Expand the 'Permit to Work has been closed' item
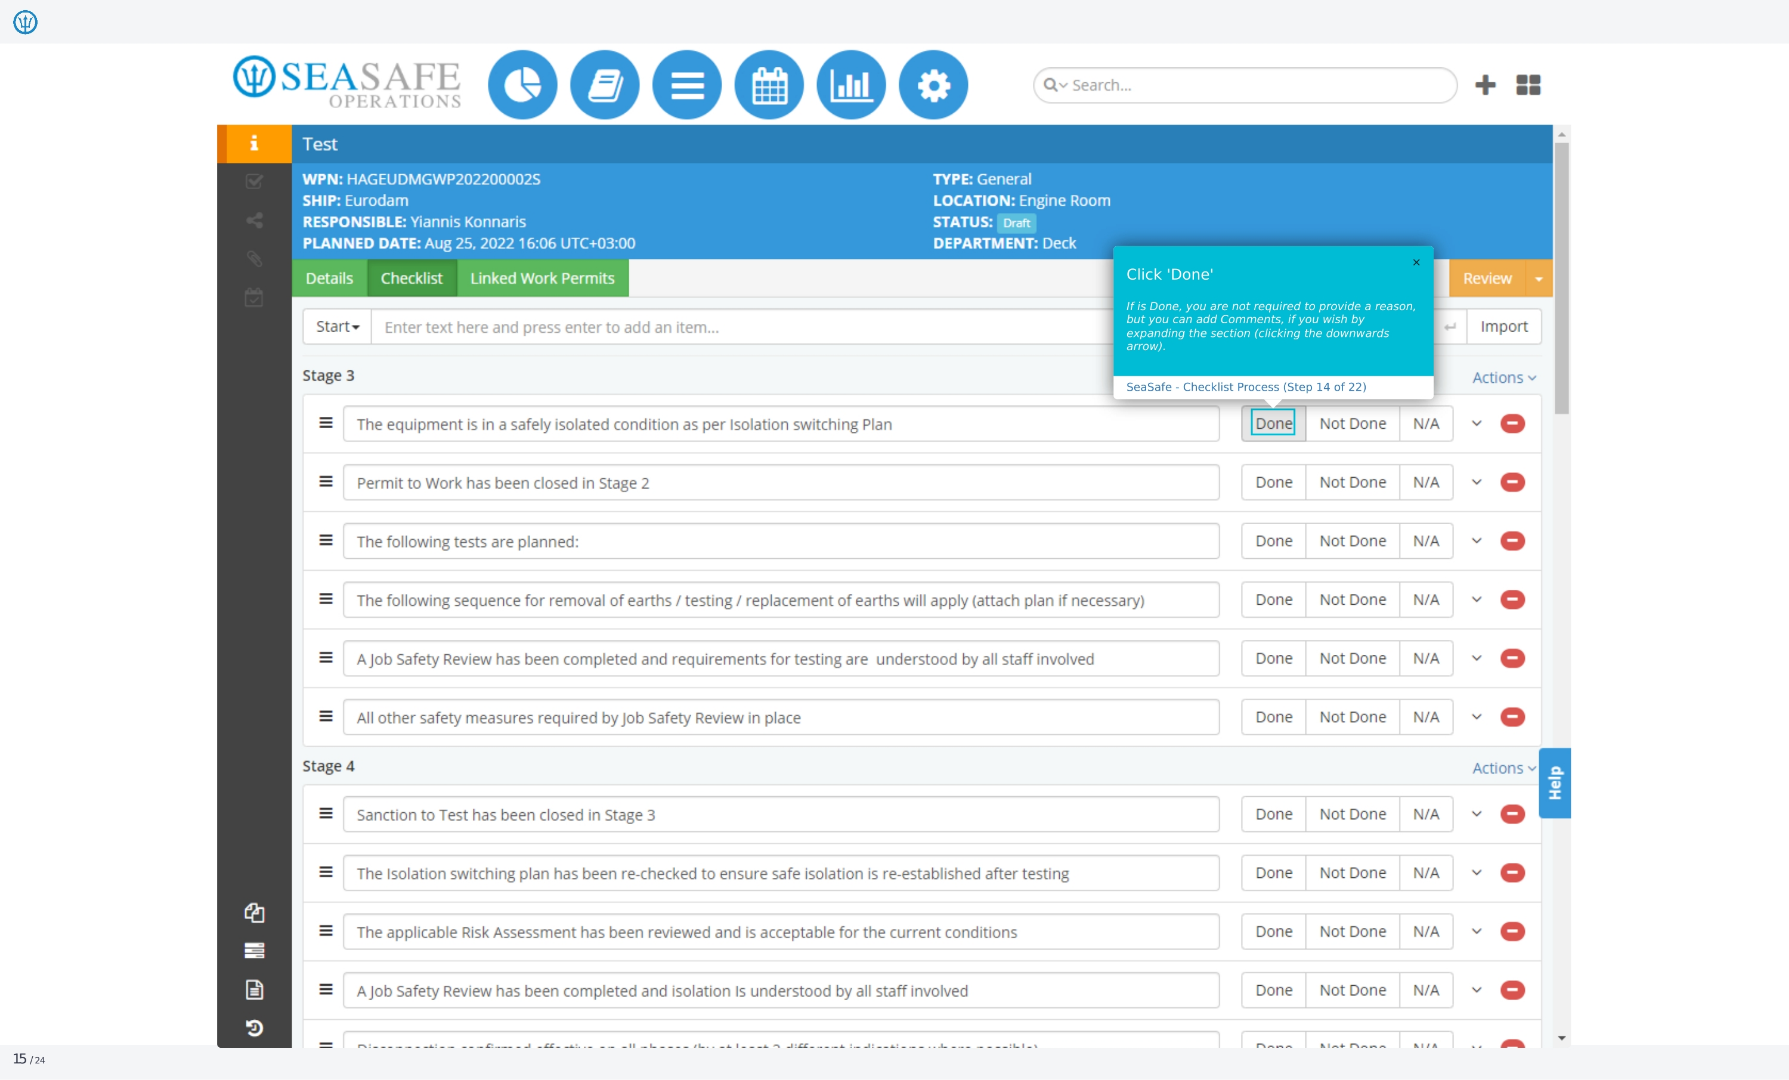 click(1476, 482)
